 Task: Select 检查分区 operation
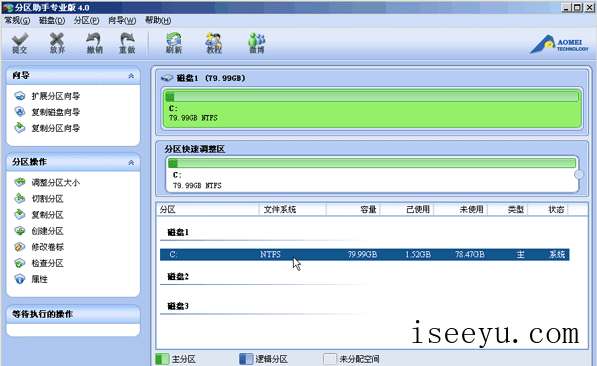coord(47,263)
